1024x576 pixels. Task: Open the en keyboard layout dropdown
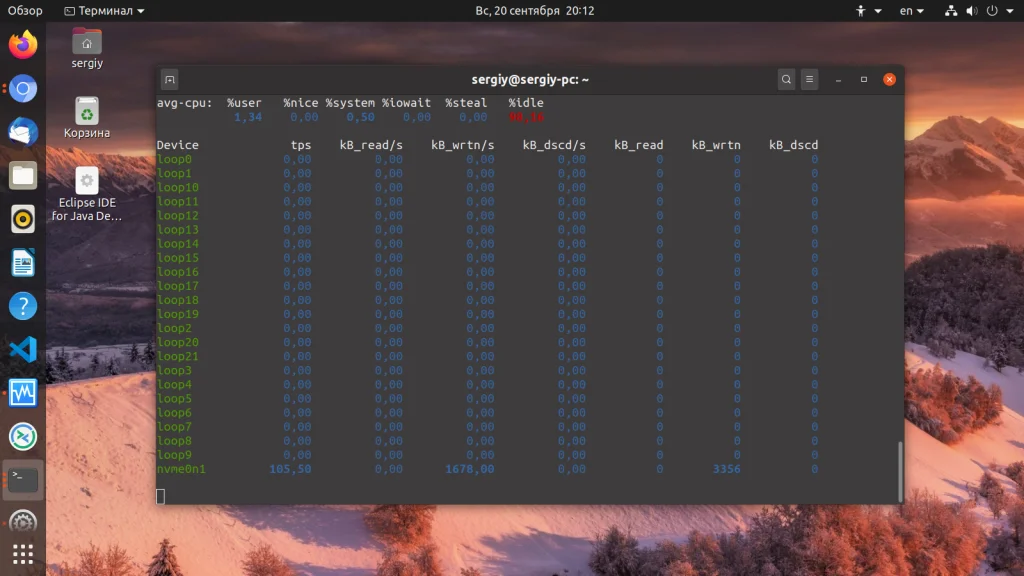tap(912, 10)
